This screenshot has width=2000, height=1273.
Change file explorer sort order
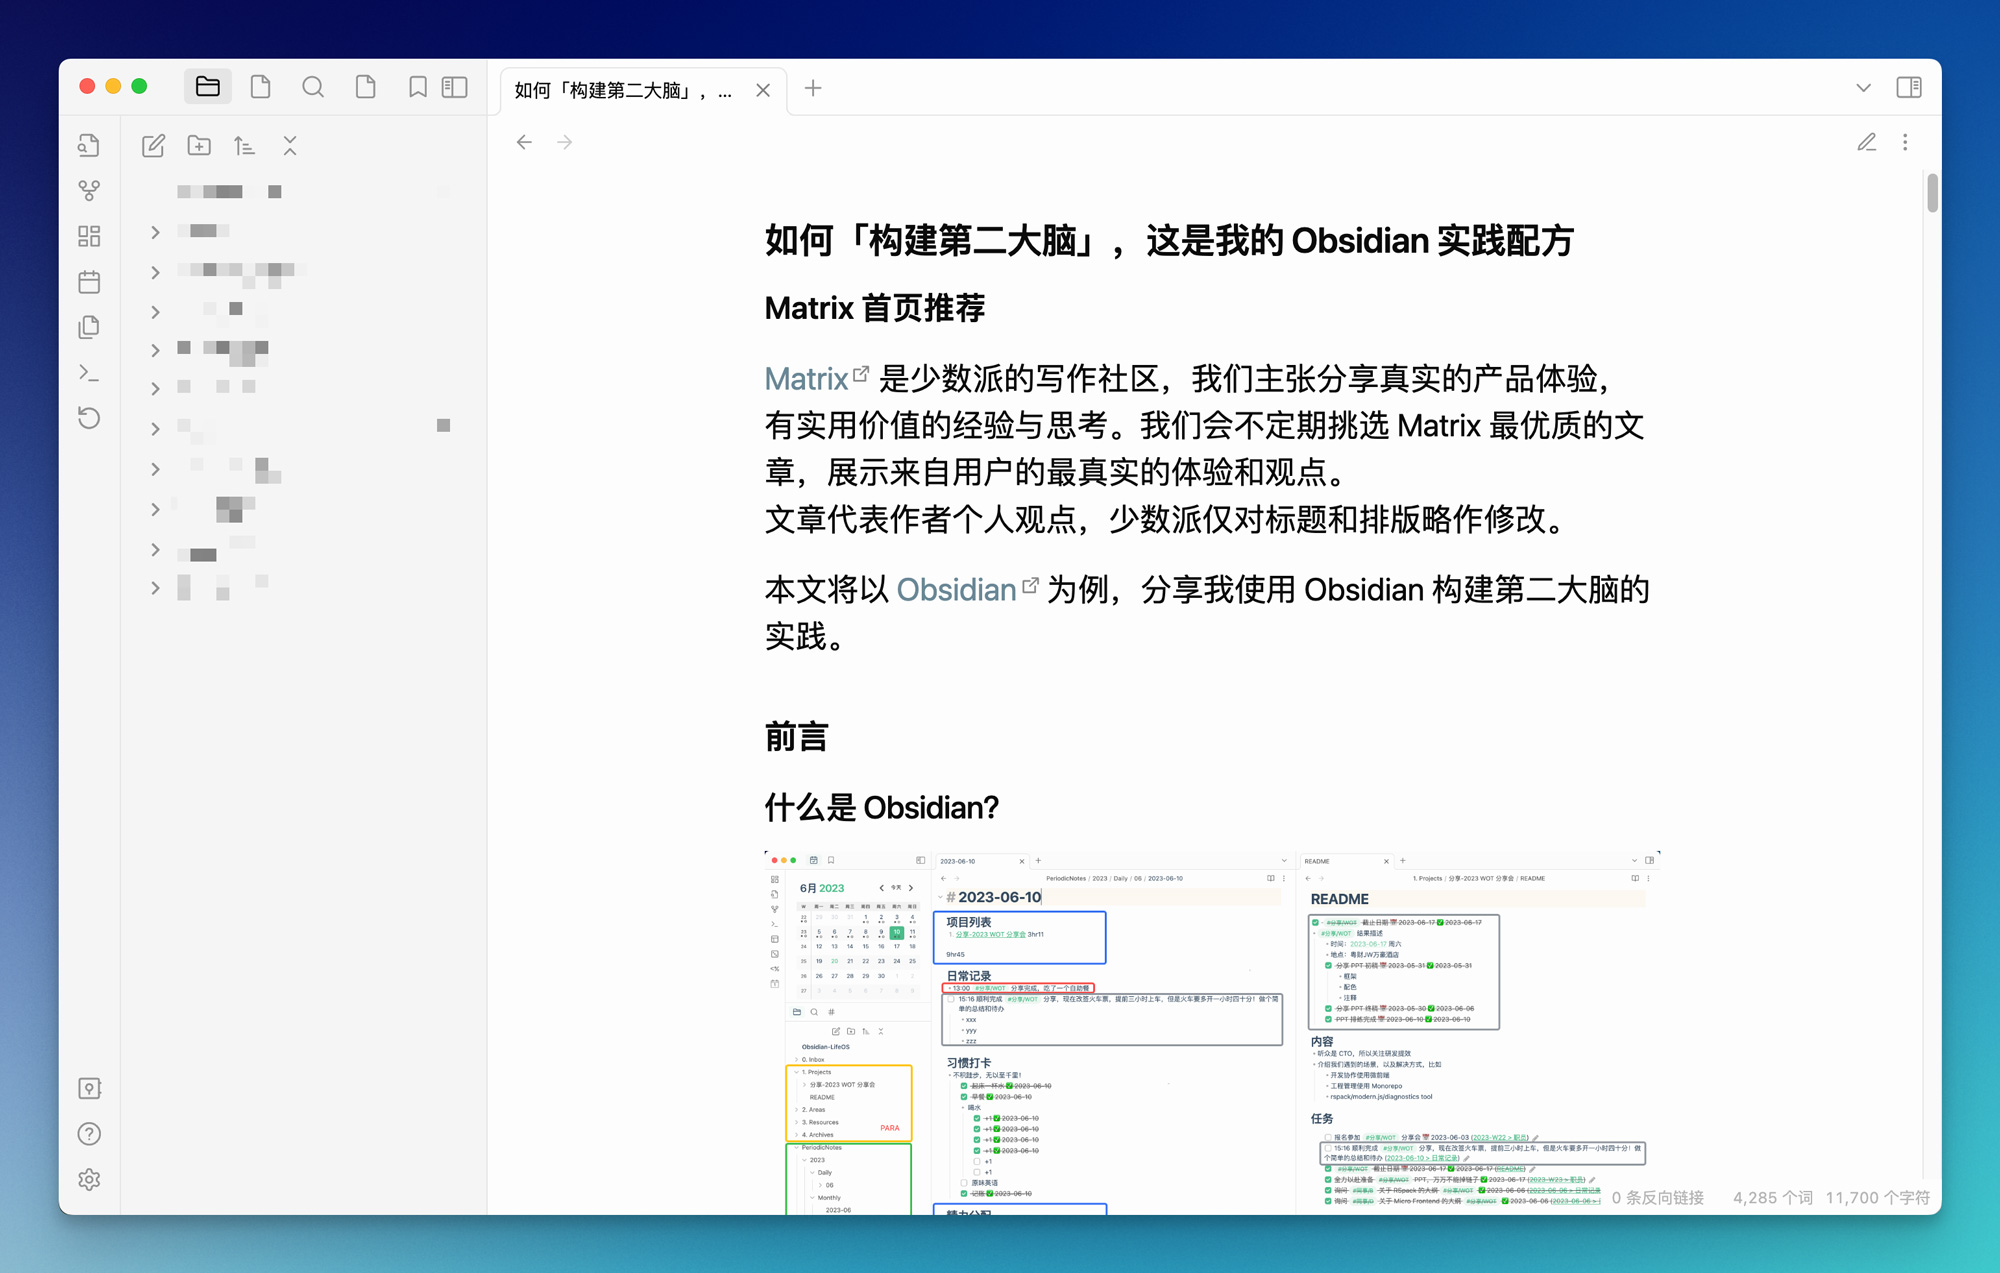pyautogui.click(x=244, y=146)
